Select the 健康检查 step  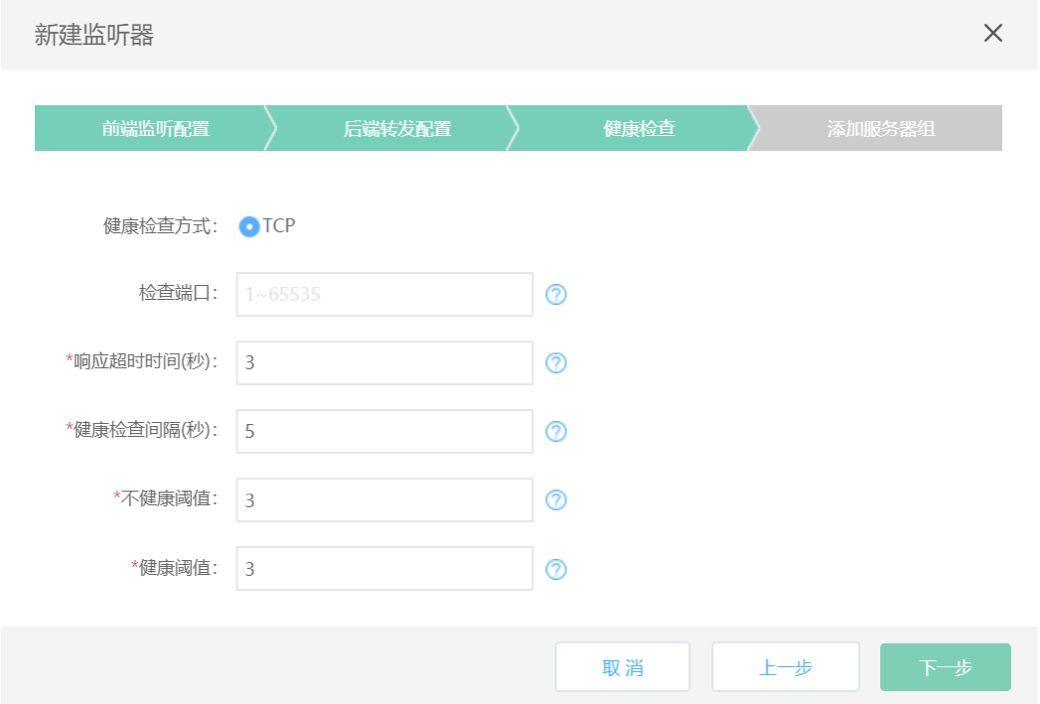click(x=639, y=128)
